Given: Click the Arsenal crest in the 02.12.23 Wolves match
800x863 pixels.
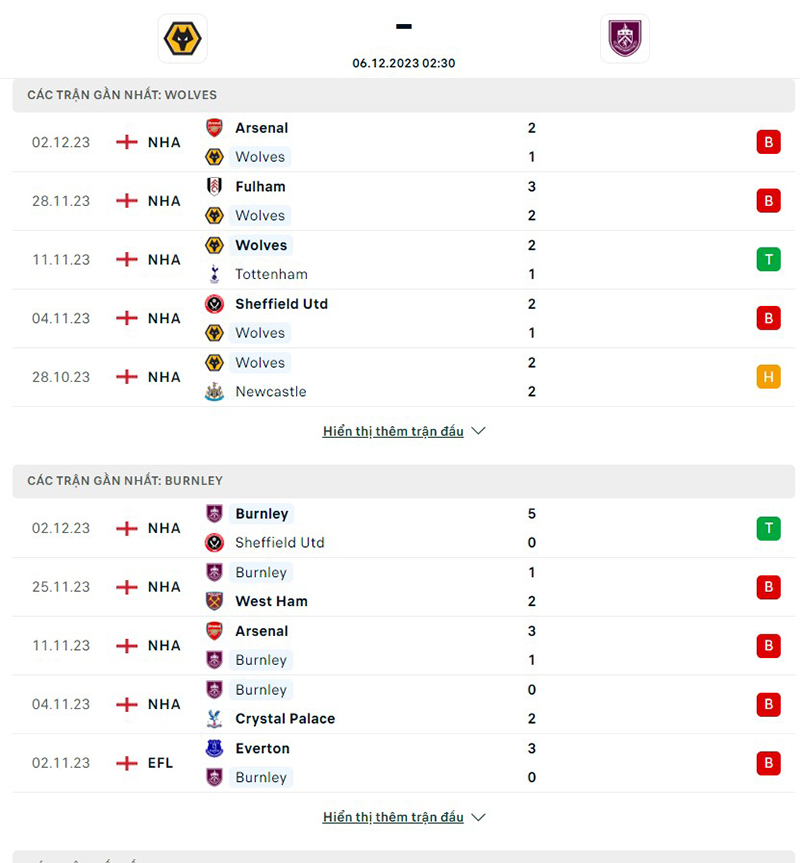Looking at the screenshot, I should (x=214, y=128).
